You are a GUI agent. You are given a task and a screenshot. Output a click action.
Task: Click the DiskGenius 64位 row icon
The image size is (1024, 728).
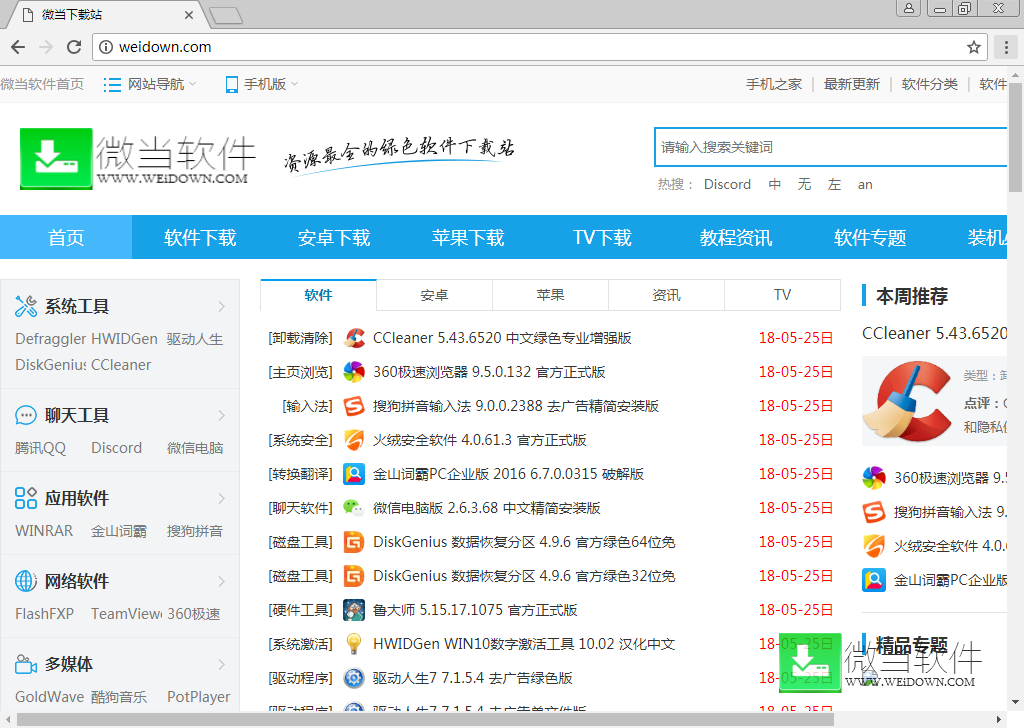coord(354,541)
